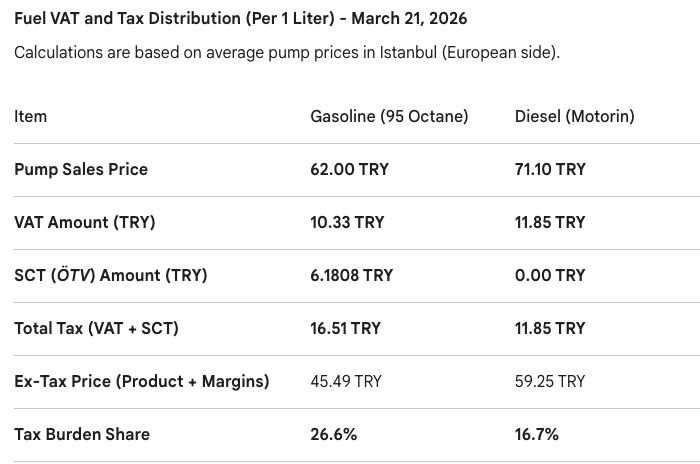Viewport: 700px width, 464px height.
Task: Click the Istanbul pump prices note text
Action: click(x=287, y=52)
